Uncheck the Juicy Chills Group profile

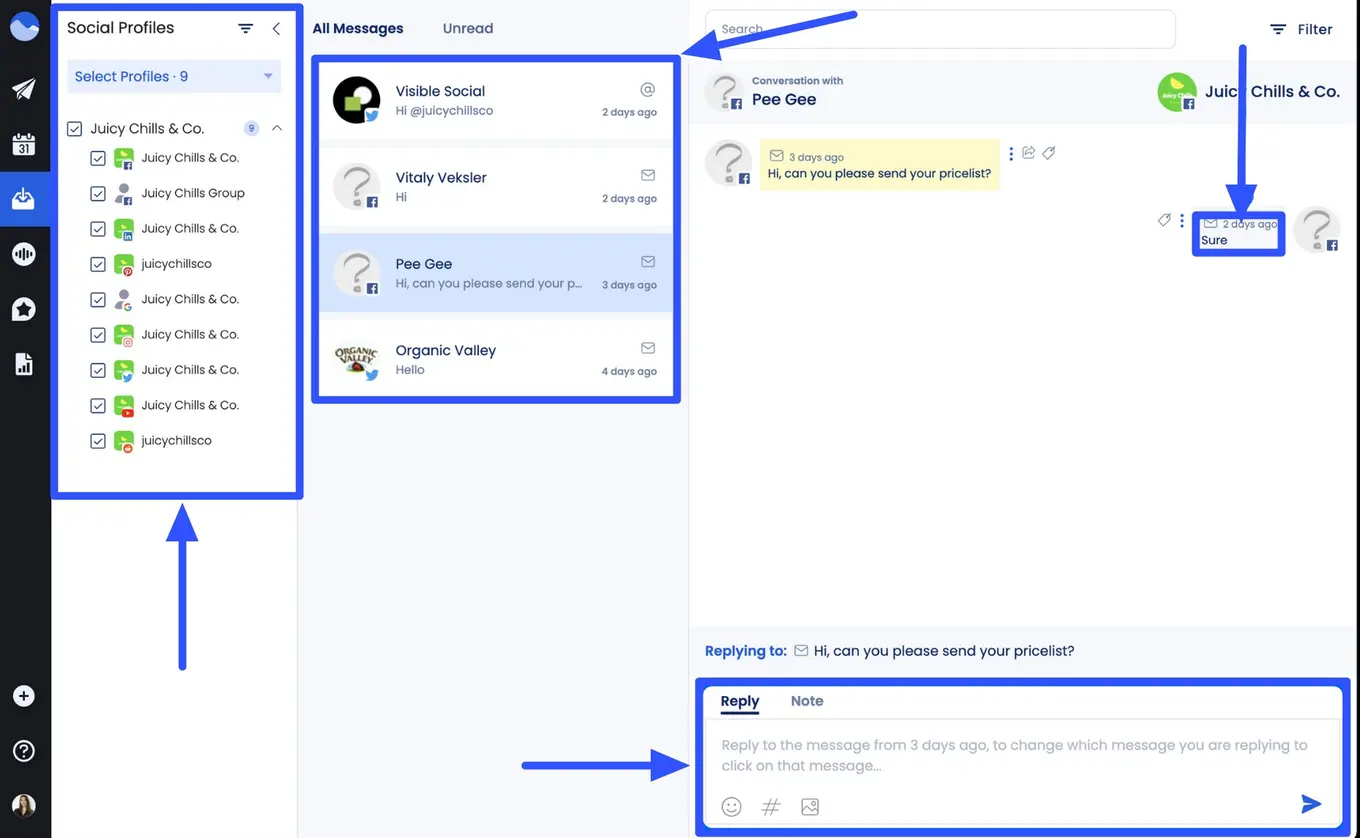pos(98,193)
